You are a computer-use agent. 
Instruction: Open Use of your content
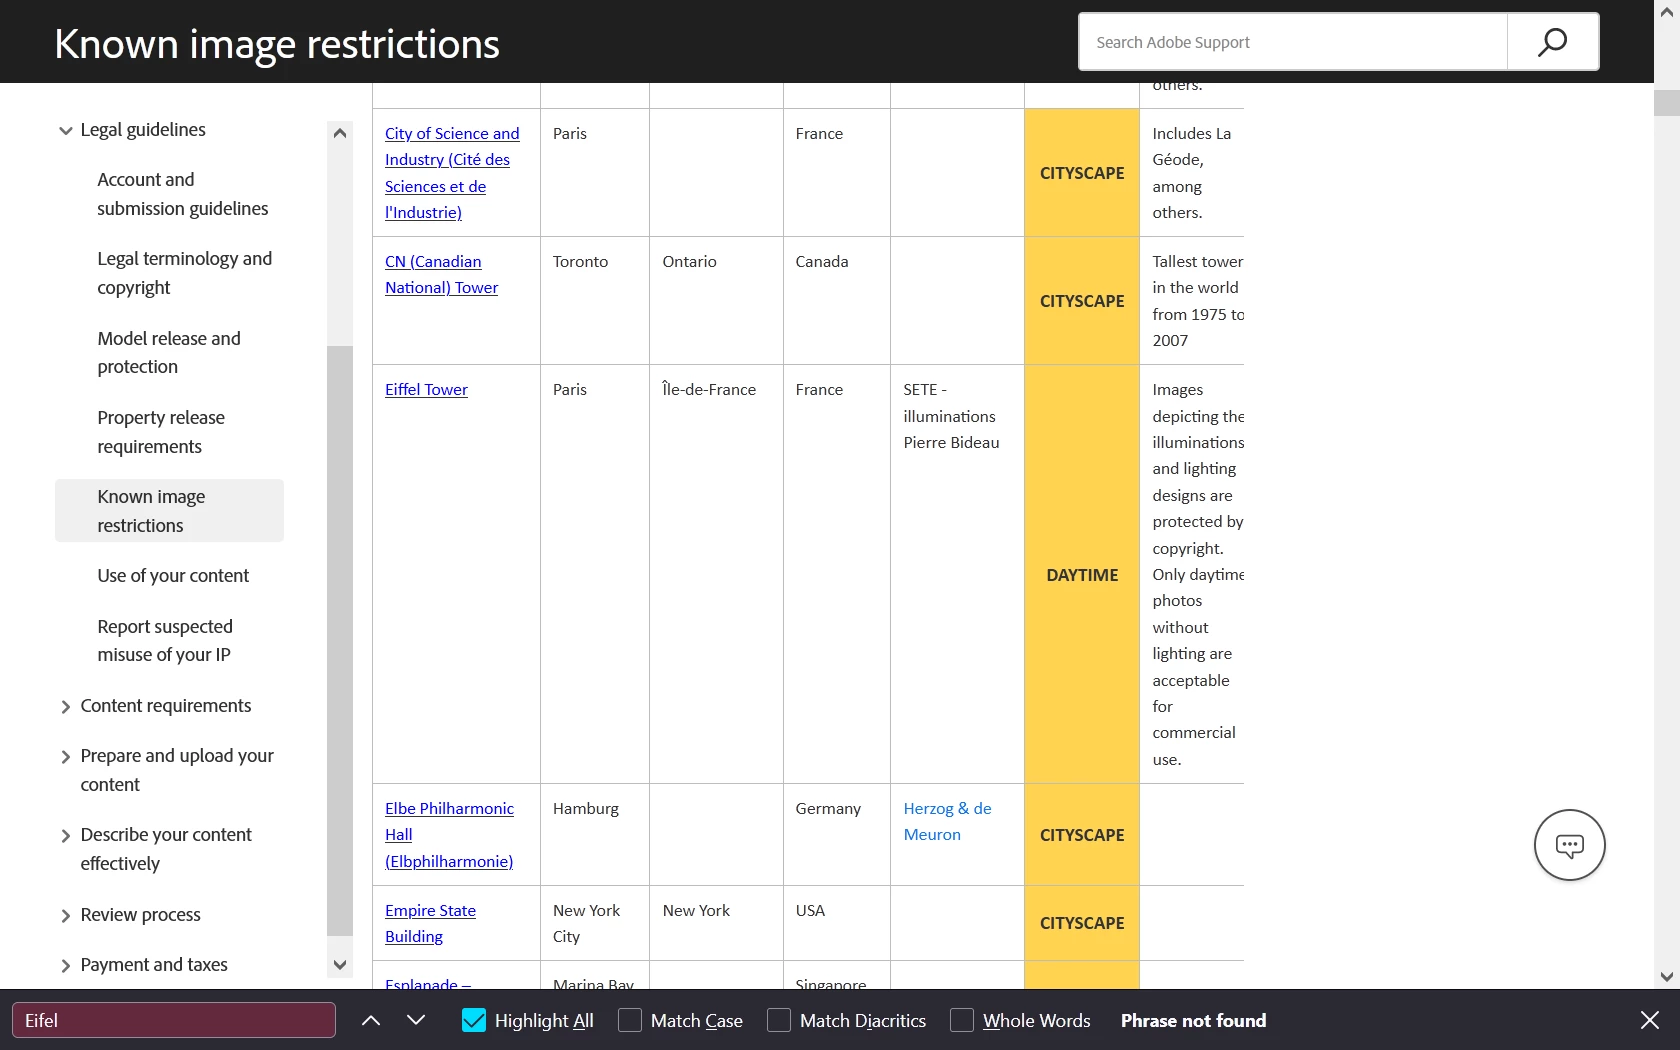coord(173,576)
